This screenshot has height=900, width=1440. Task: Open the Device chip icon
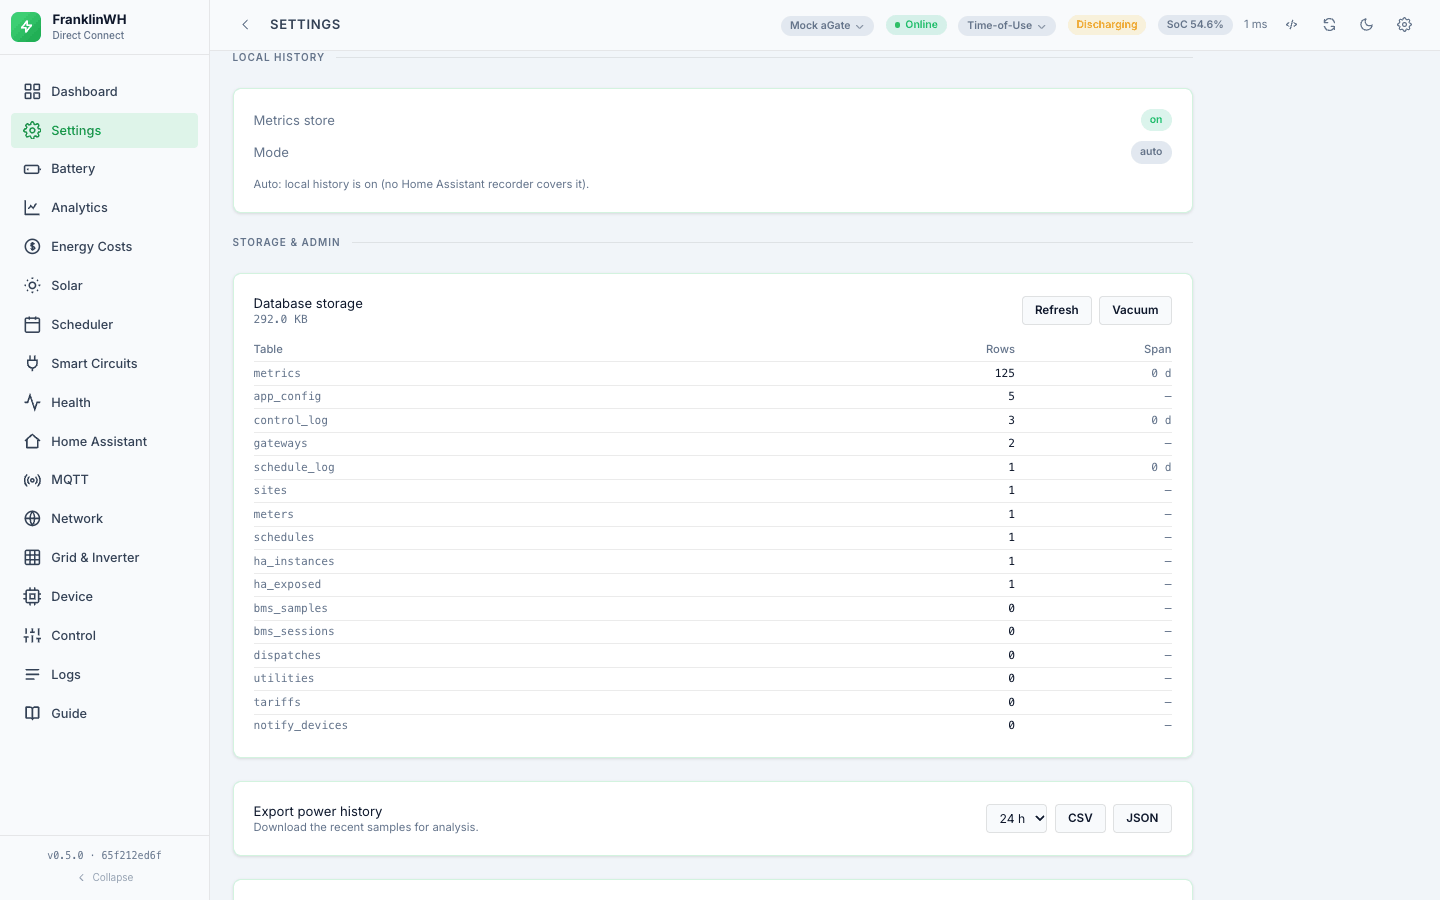coord(32,597)
